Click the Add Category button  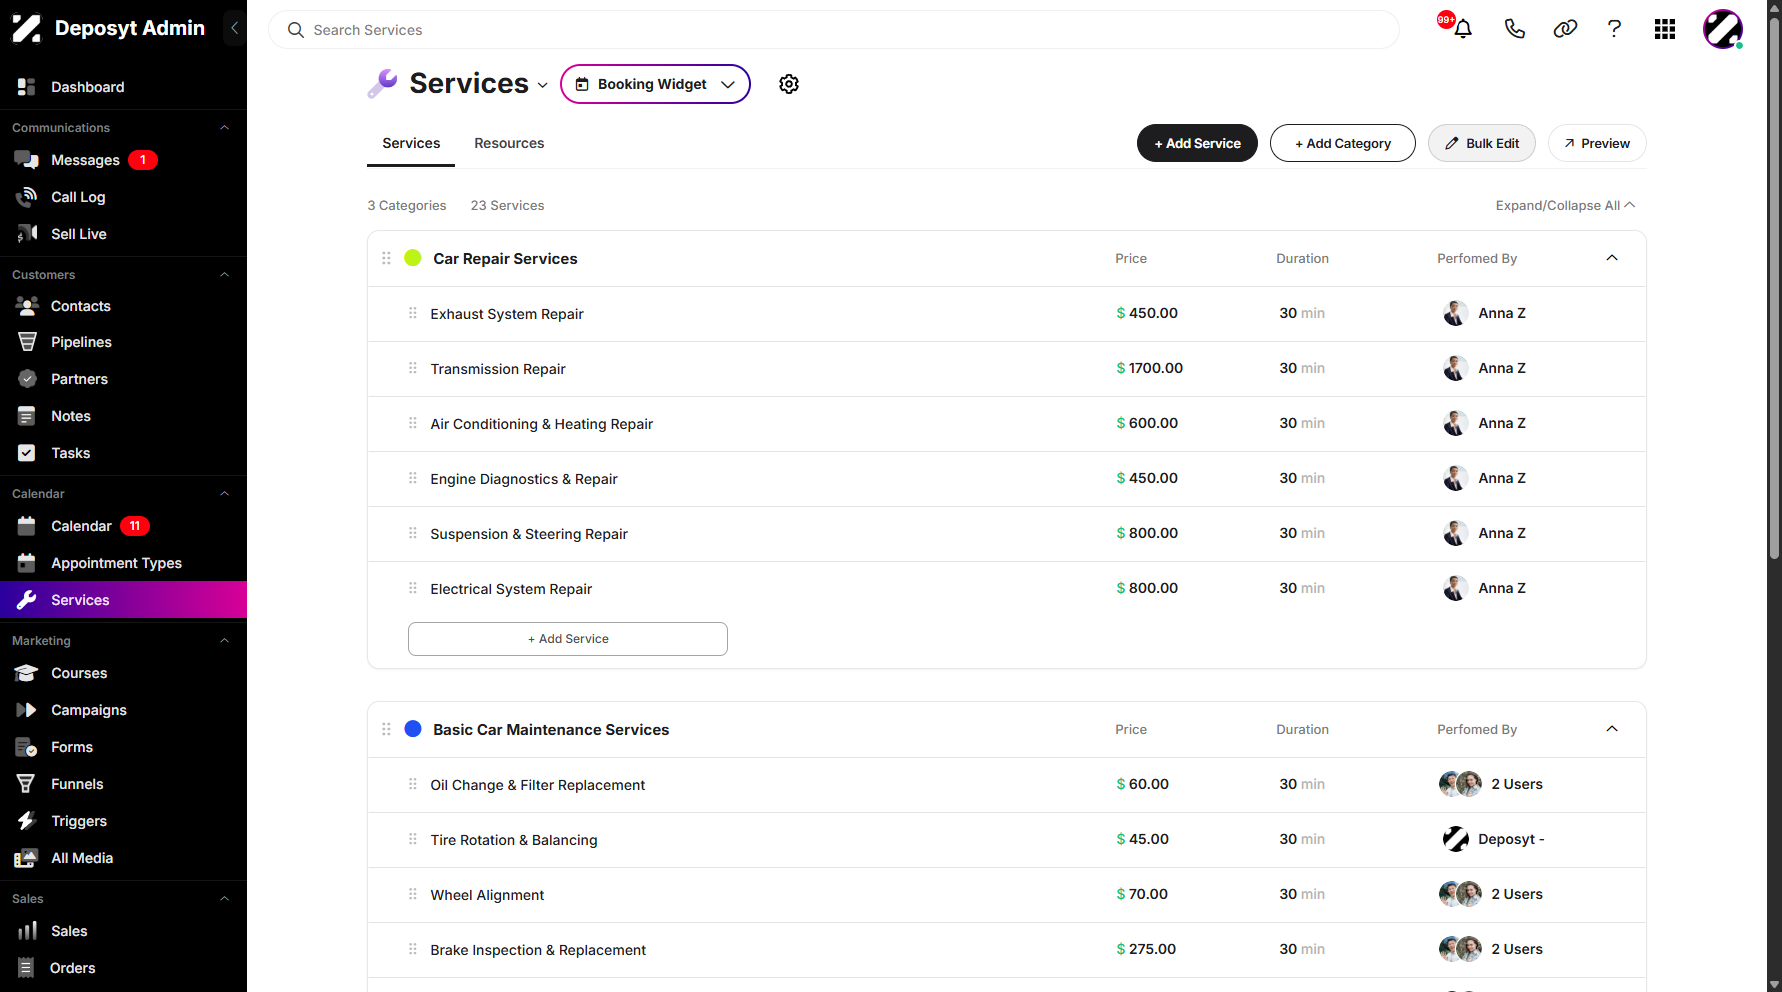click(x=1342, y=143)
